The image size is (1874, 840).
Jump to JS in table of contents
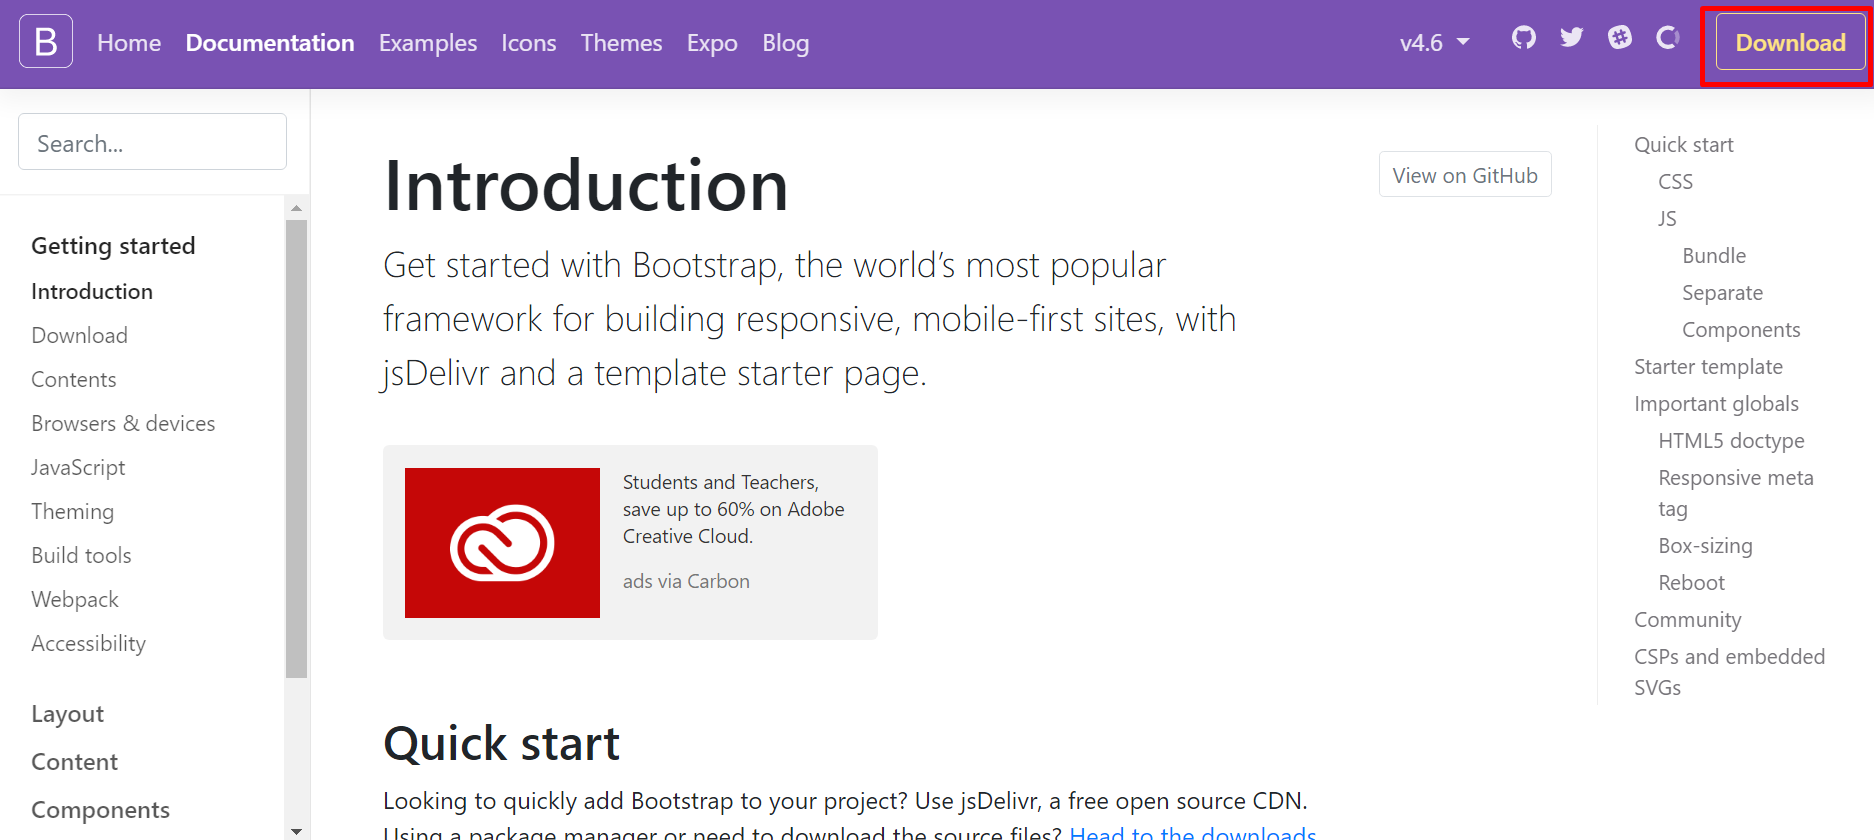(1667, 219)
